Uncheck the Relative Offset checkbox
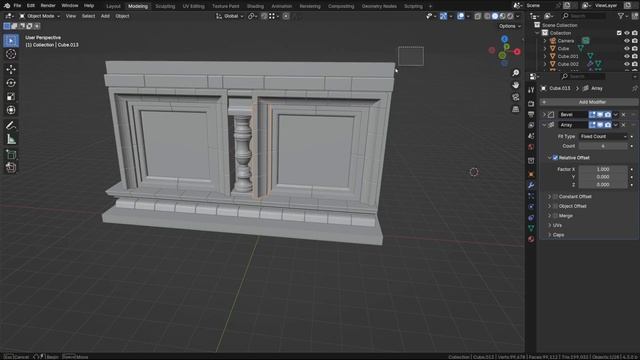Viewport: 640px width, 360px height. 555,158
